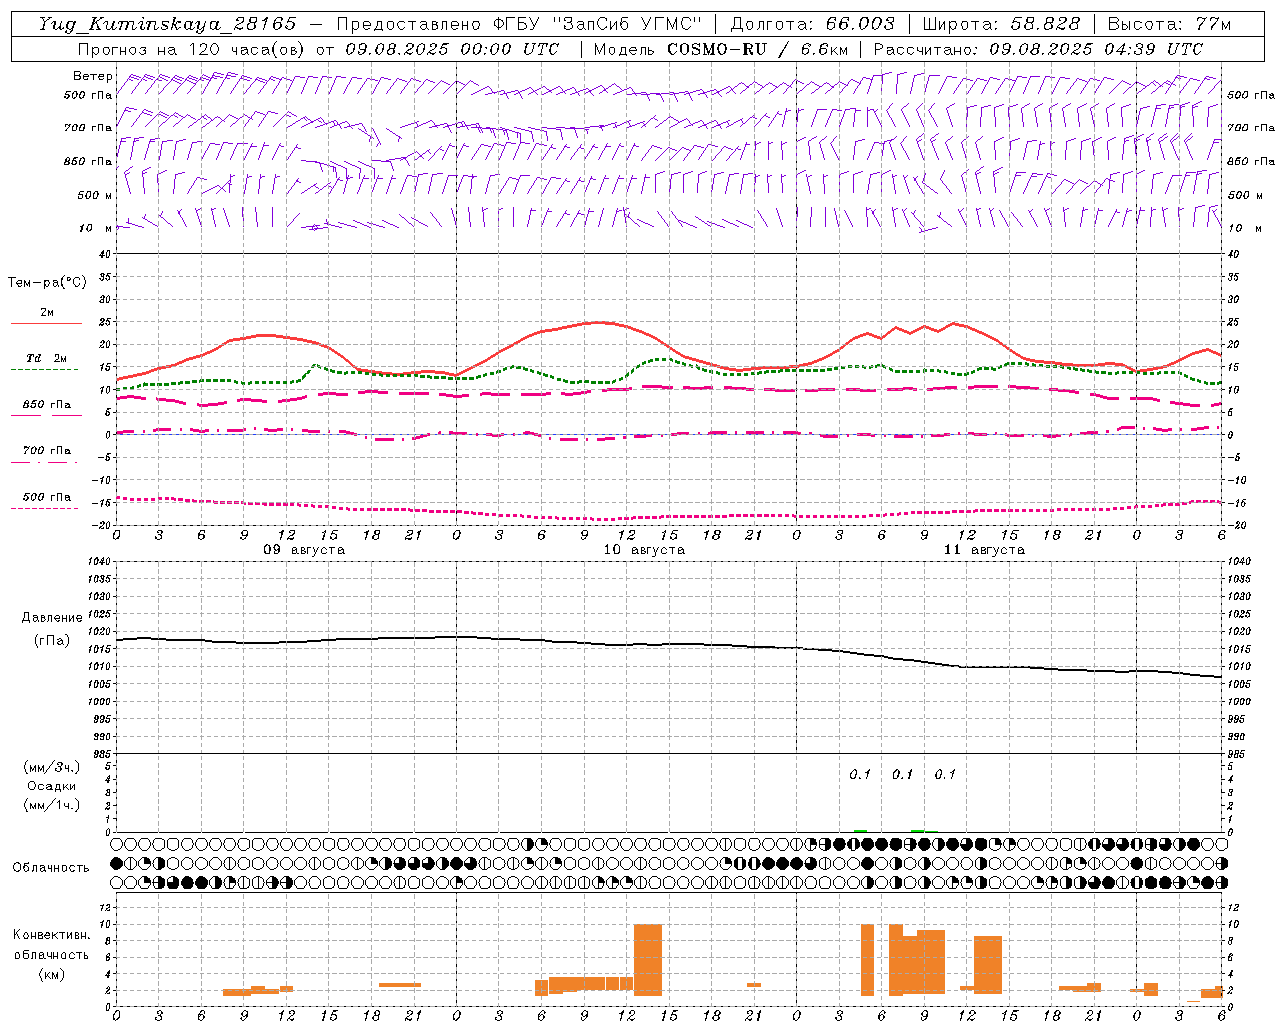
Task: Click the 11 августа date label
Action: (x=984, y=550)
